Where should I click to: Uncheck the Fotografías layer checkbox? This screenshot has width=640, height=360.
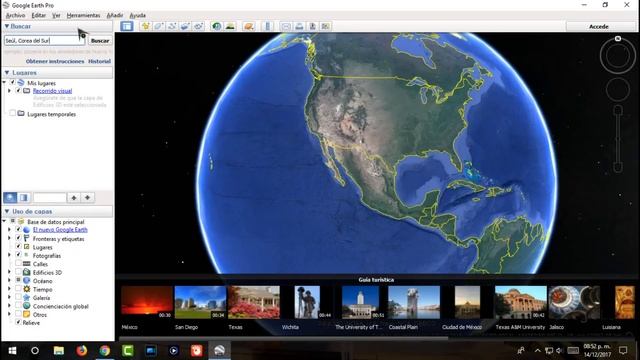click(18, 255)
